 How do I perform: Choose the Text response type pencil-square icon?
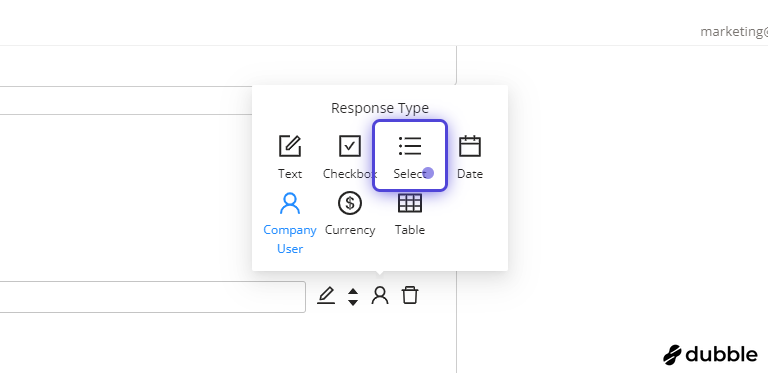click(290, 146)
